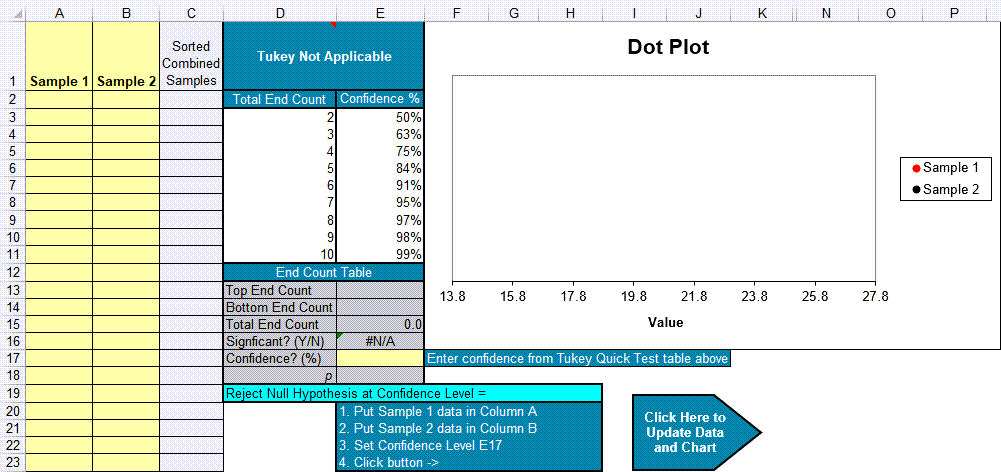Click the Sample 1 header cell

[59, 81]
